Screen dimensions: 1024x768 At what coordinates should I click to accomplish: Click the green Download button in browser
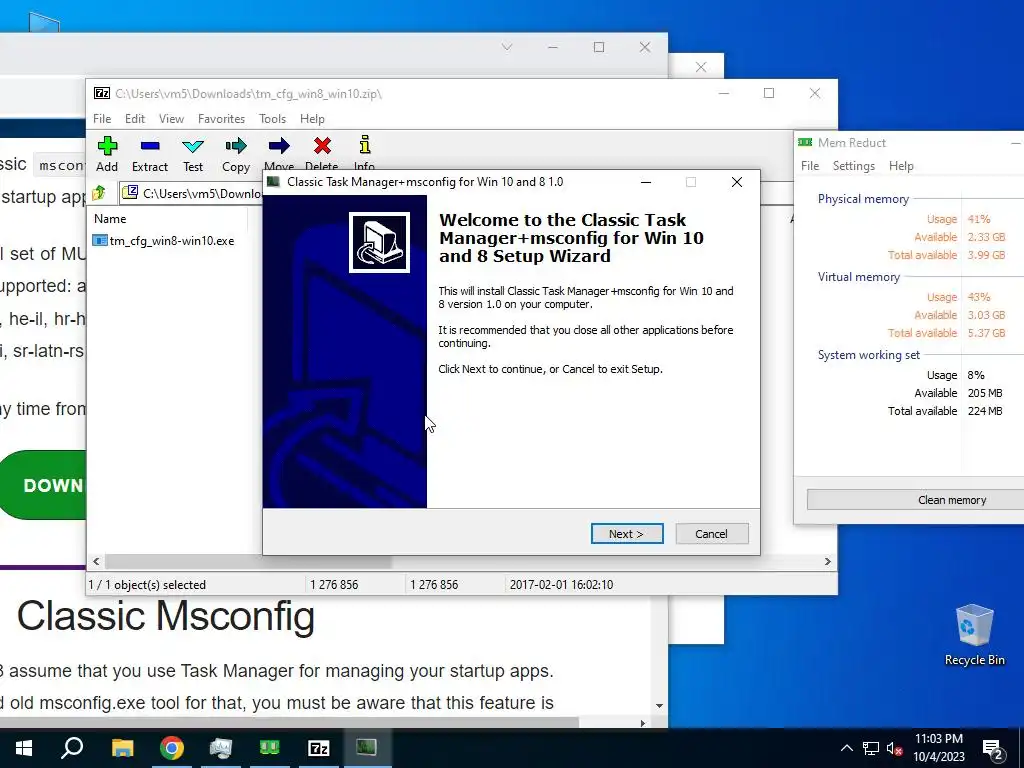click(44, 485)
